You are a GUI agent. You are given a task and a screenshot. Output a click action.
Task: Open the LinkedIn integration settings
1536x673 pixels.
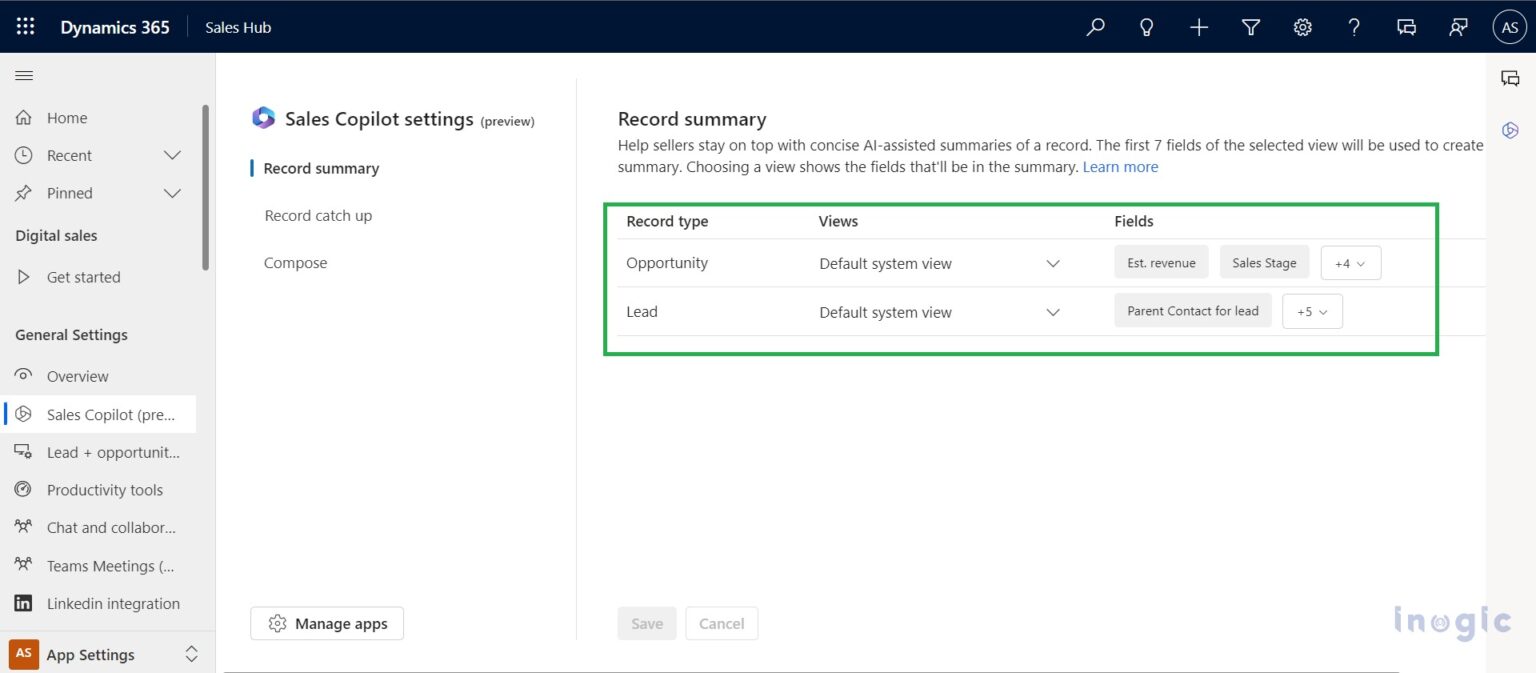point(112,603)
